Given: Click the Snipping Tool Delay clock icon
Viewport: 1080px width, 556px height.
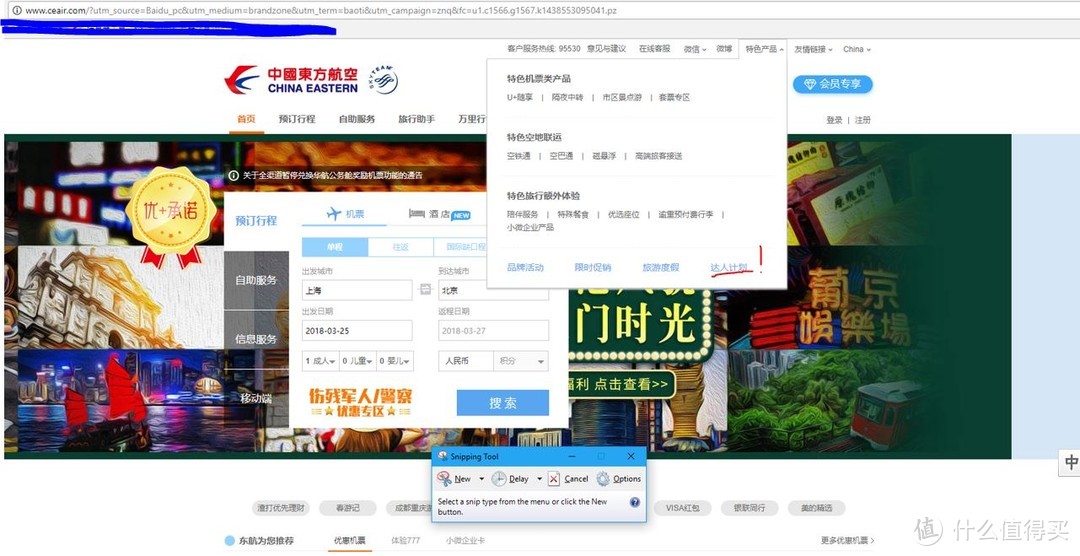Looking at the screenshot, I should tap(499, 479).
